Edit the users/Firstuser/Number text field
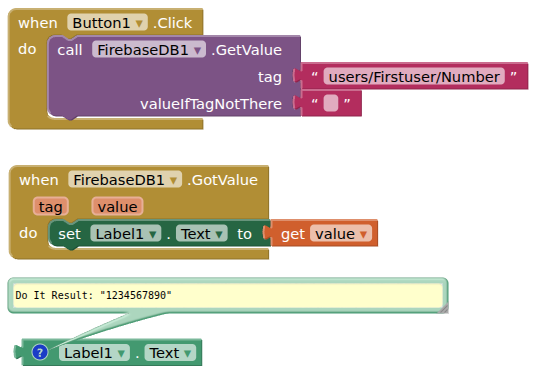Viewport: 537px width, 374px height. pos(414,77)
